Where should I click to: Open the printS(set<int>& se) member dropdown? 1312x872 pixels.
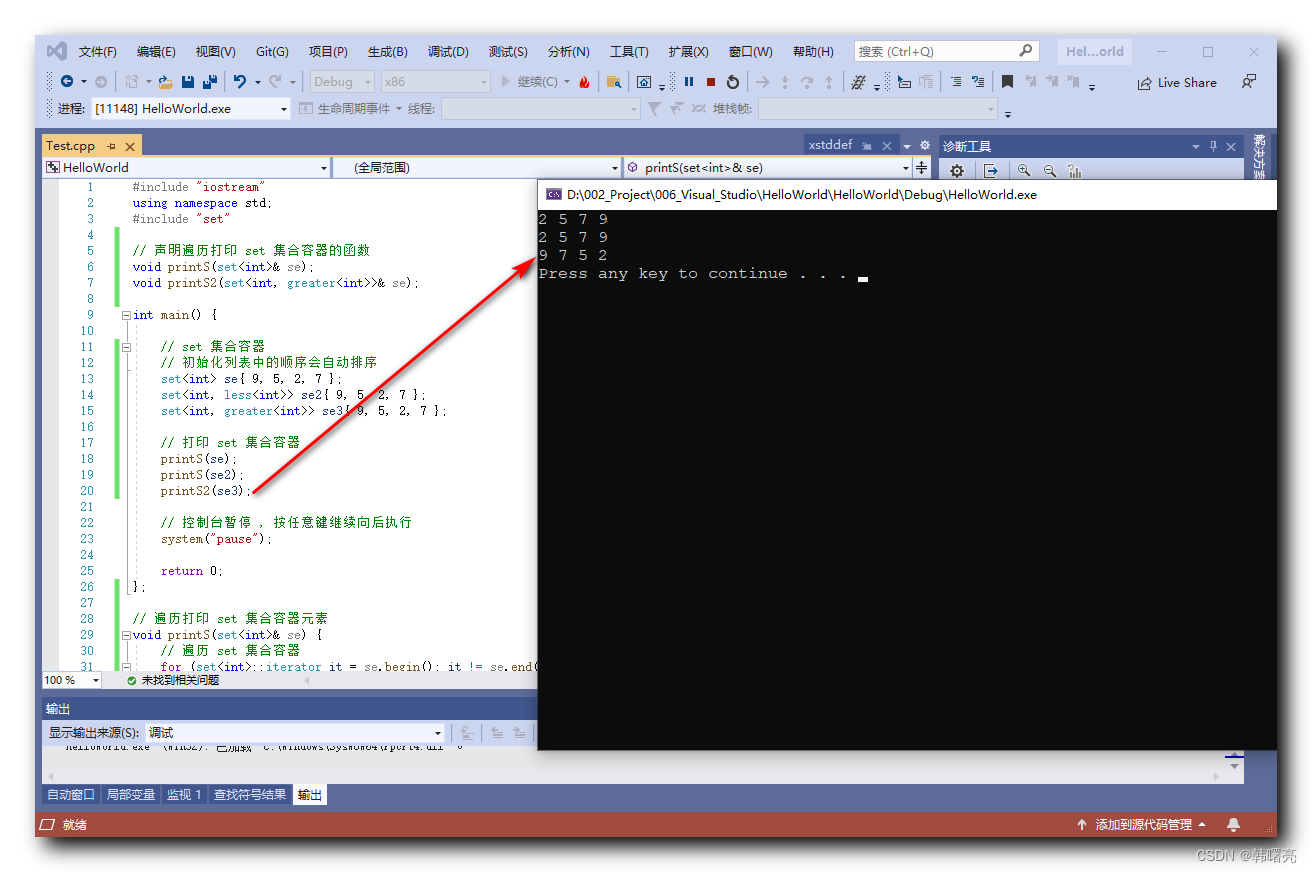tap(768, 168)
